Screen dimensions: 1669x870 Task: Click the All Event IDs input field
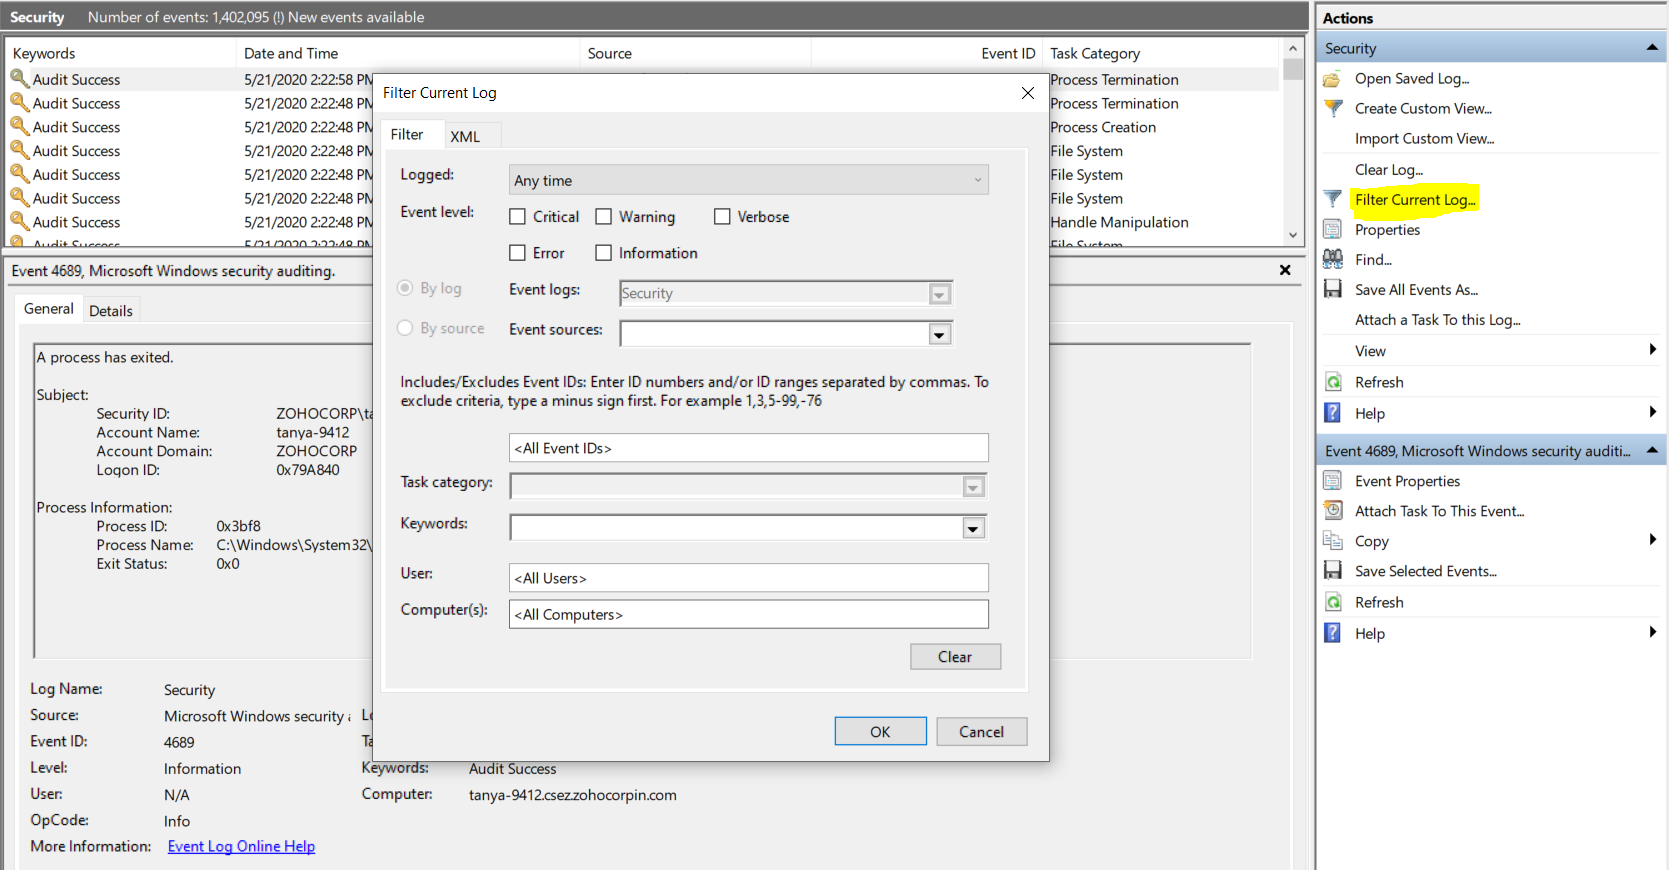click(749, 448)
